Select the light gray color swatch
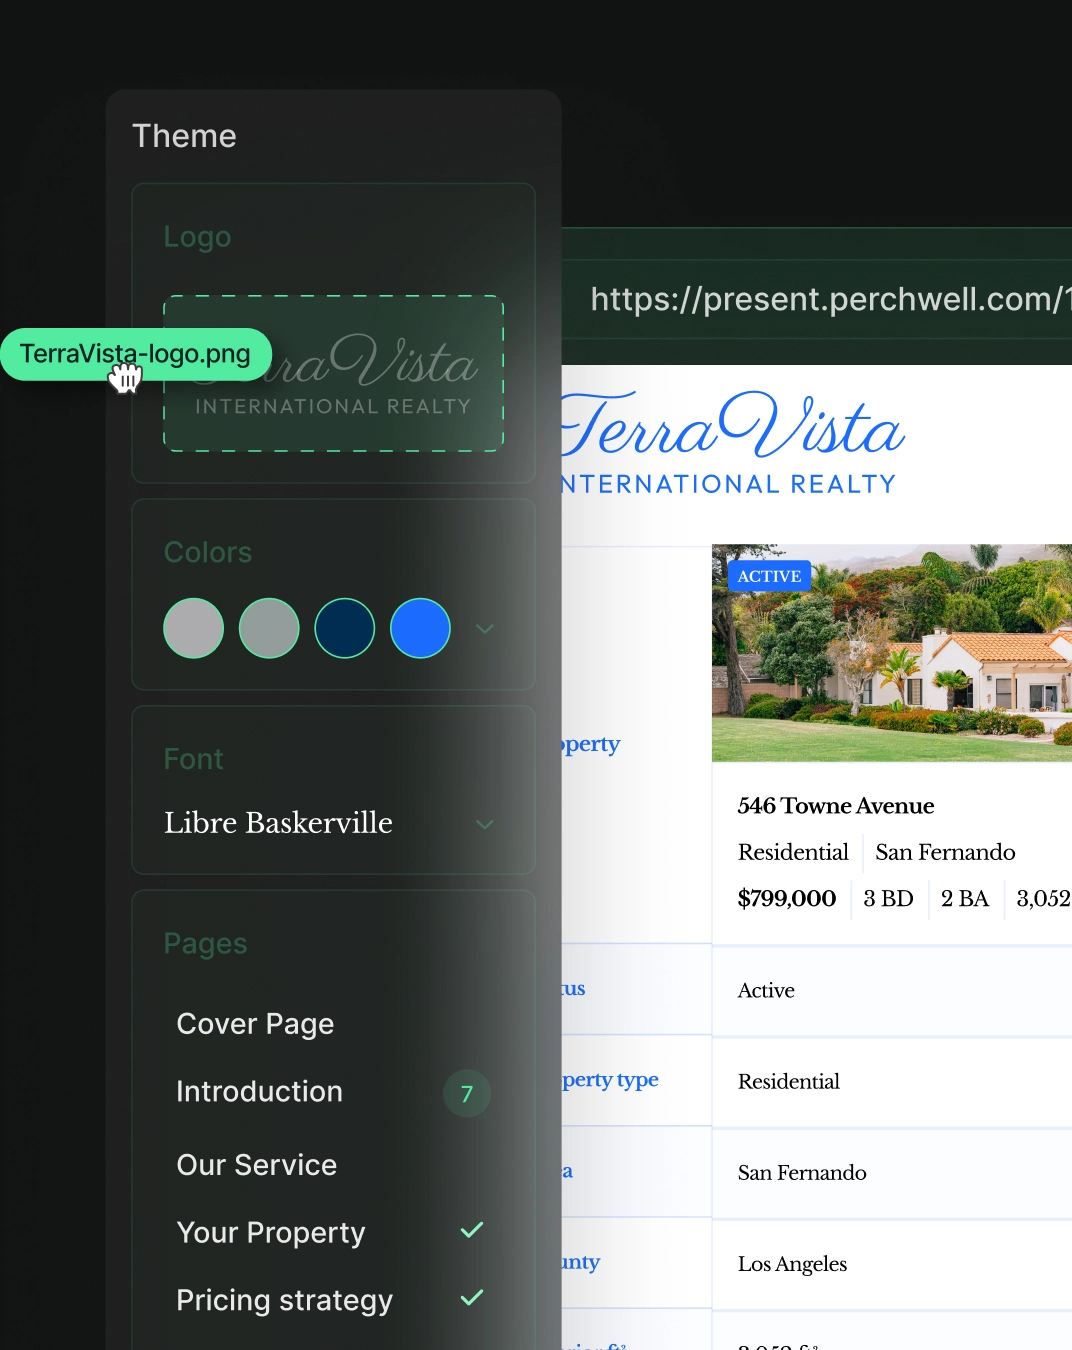The width and height of the screenshot is (1072, 1350). tap(193, 628)
